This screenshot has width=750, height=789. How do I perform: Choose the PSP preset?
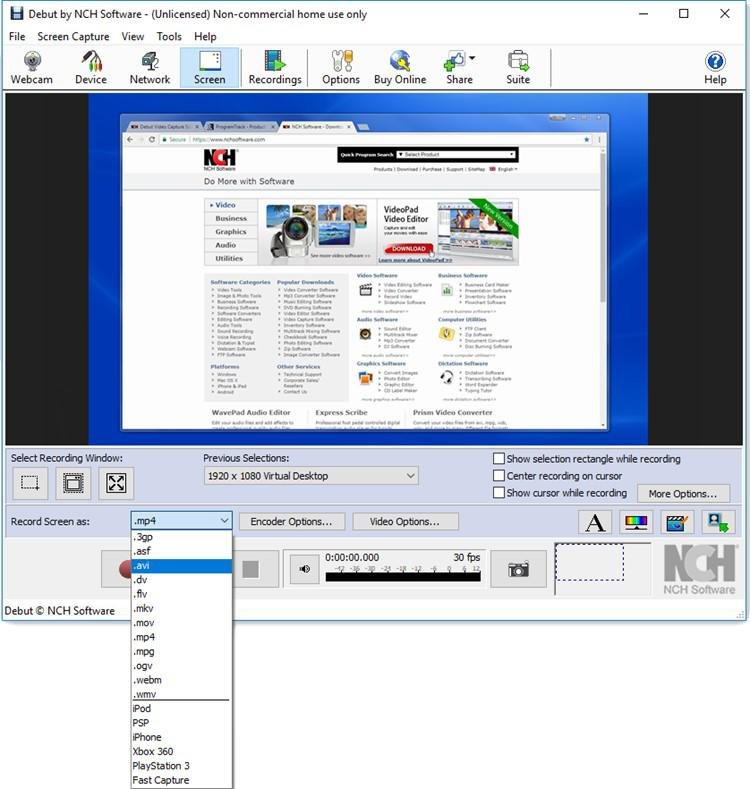181,723
